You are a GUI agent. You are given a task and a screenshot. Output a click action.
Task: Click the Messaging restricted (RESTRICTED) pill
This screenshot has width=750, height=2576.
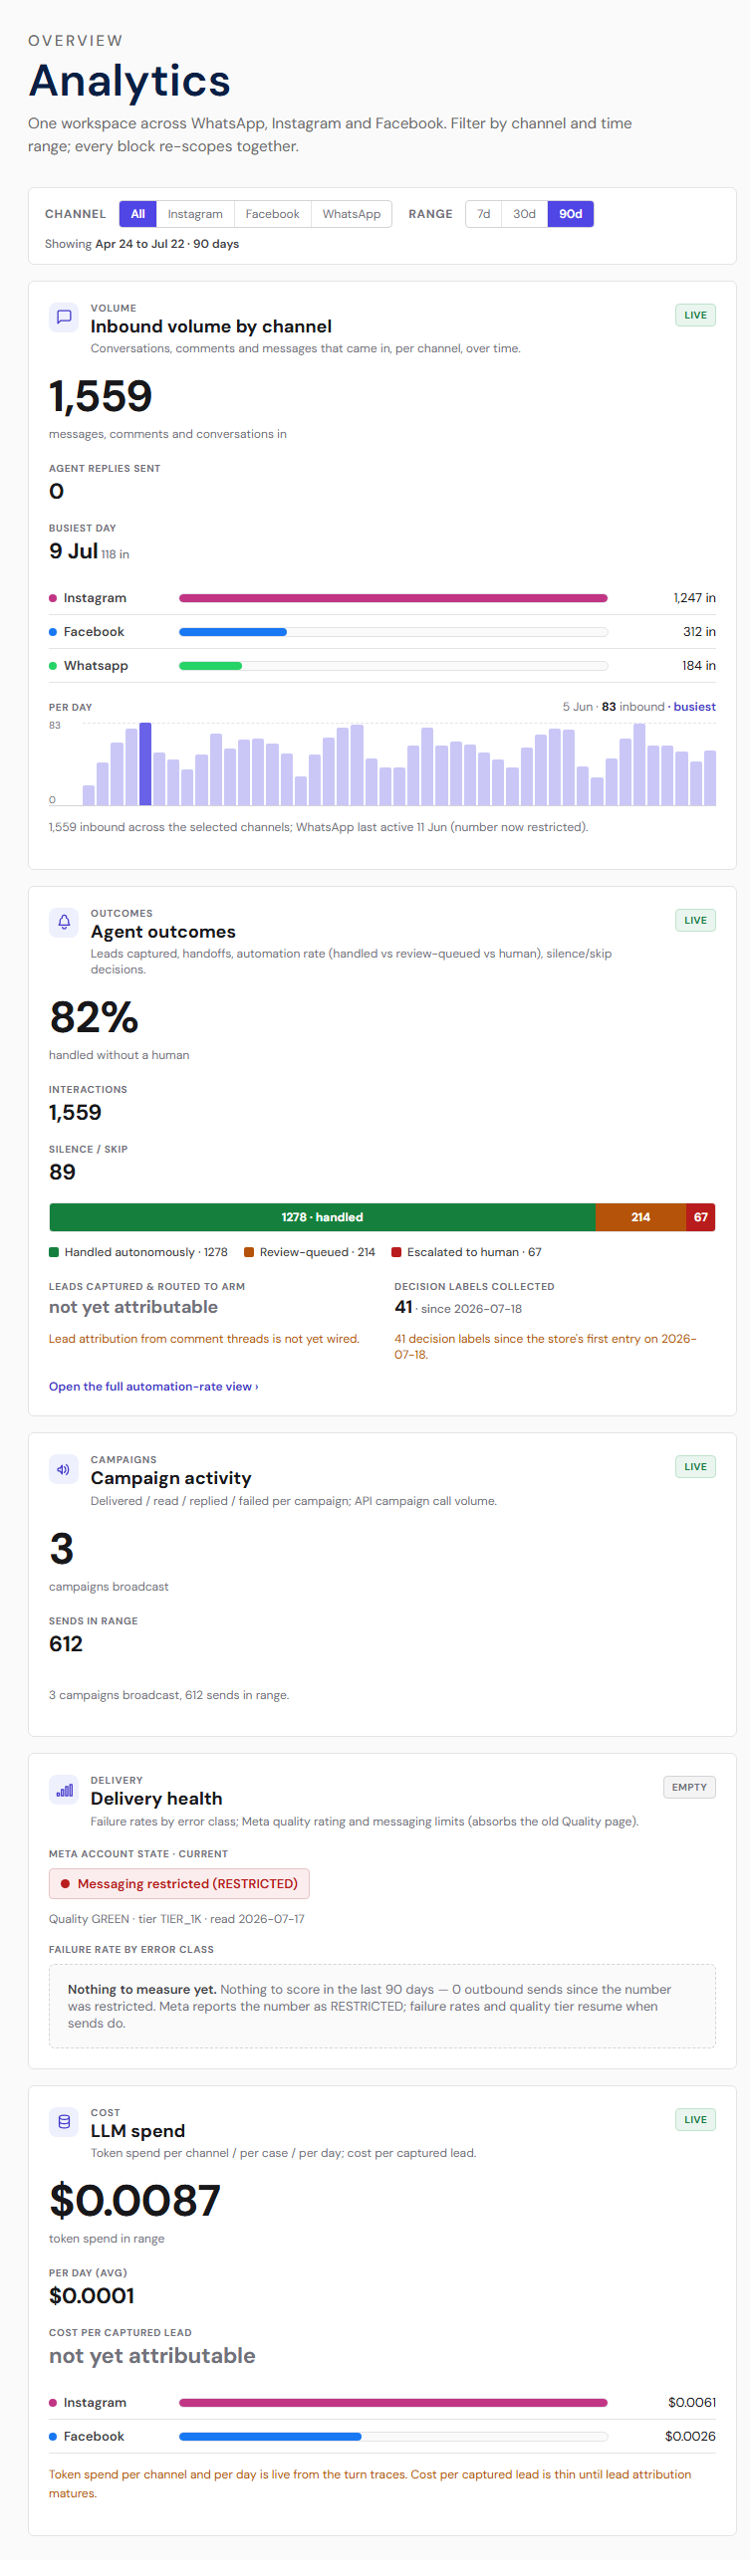pos(179,1884)
